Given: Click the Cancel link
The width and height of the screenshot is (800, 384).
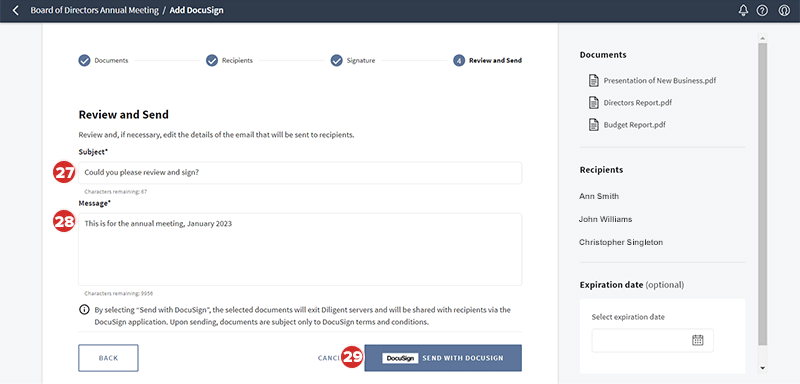Looking at the screenshot, I should pos(329,358).
